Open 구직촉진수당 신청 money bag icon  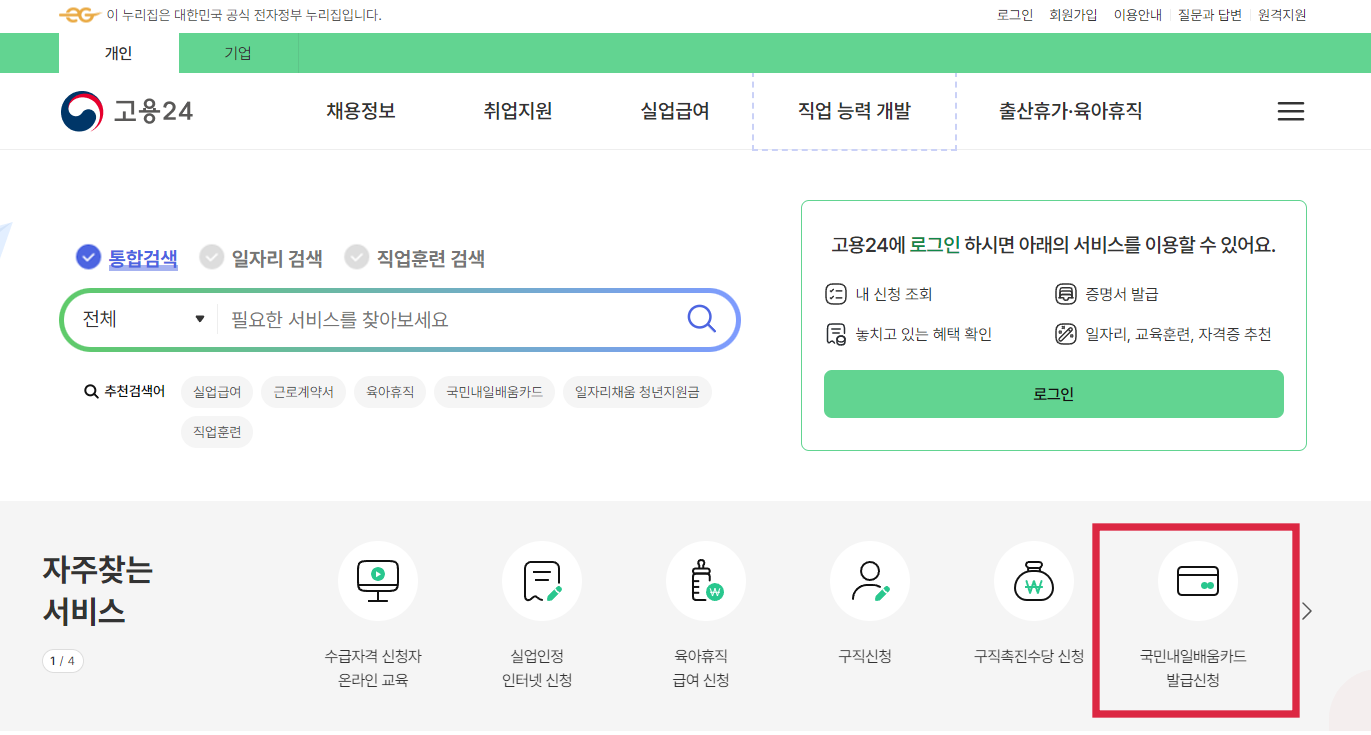[1034, 581]
